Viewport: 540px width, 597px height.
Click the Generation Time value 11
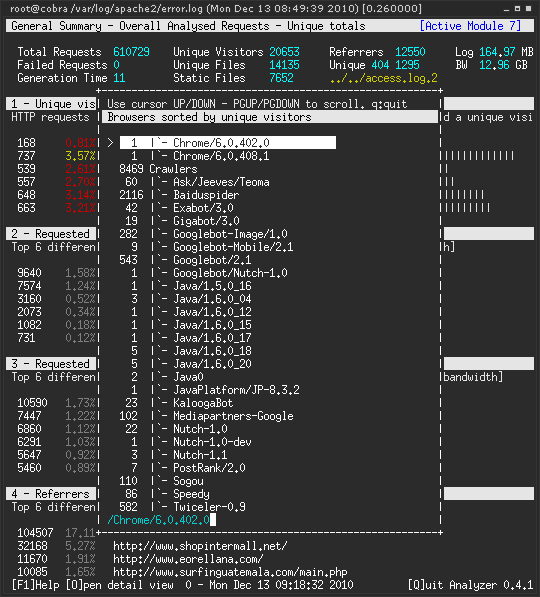[119, 78]
